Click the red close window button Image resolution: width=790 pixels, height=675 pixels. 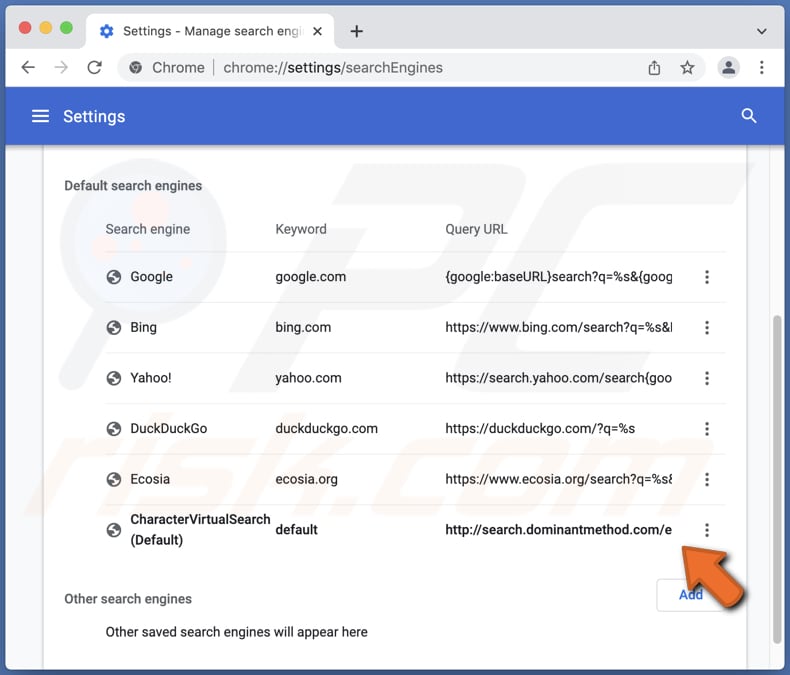click(25, 28)
